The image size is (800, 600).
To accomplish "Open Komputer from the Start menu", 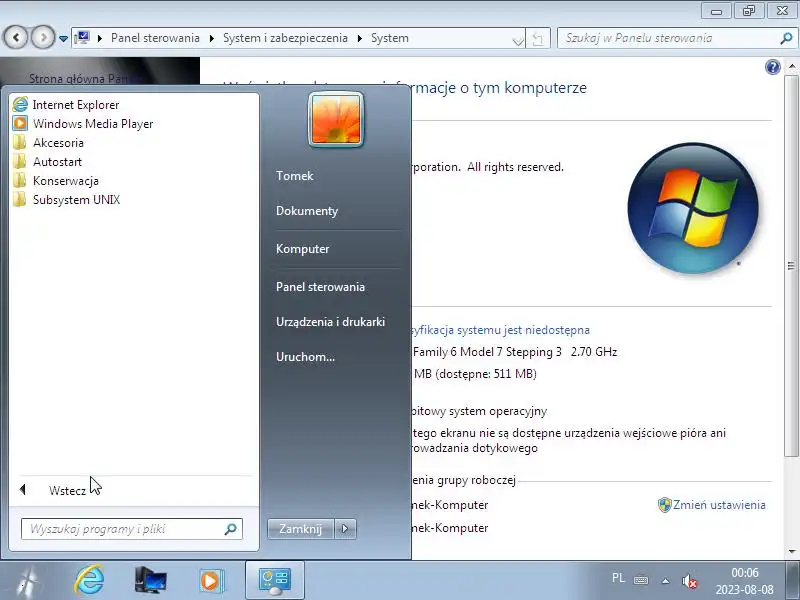I will pos(303,249).
